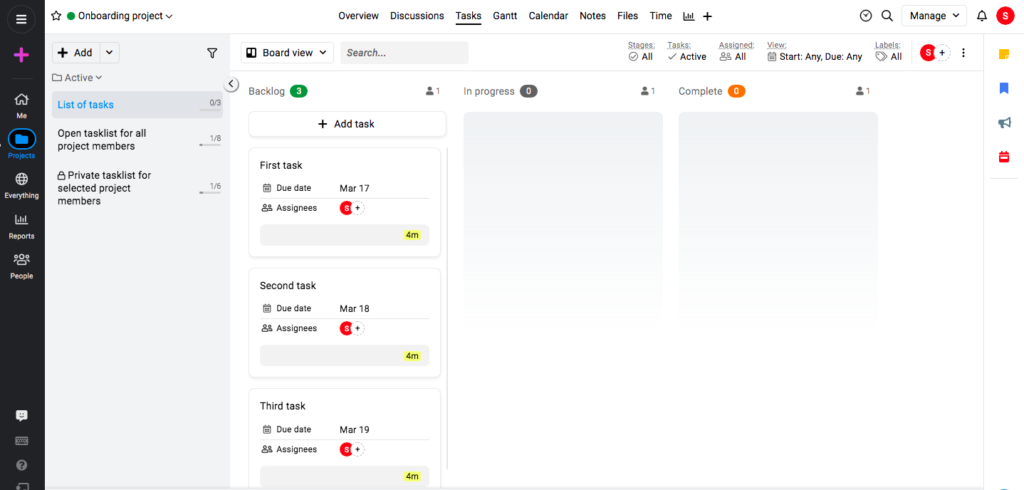Image resolution: width=1024 pixels, height=490 pixels.
Task: Open the blue bookmarks icon
Action: (x=1004, y=88)
